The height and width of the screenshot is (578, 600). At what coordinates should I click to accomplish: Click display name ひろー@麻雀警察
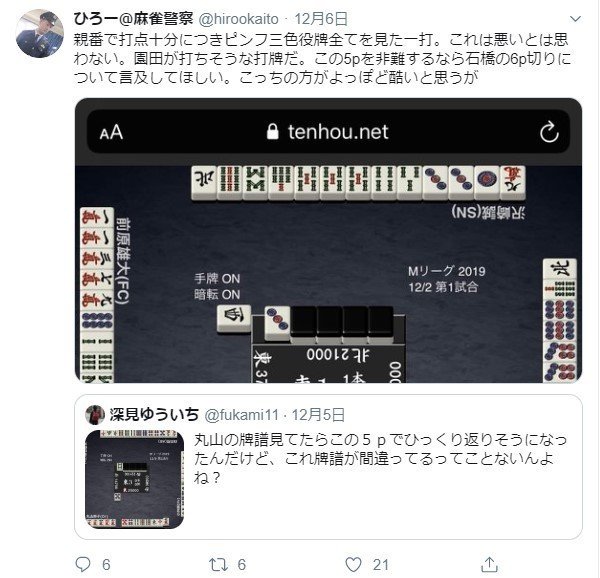133,18
